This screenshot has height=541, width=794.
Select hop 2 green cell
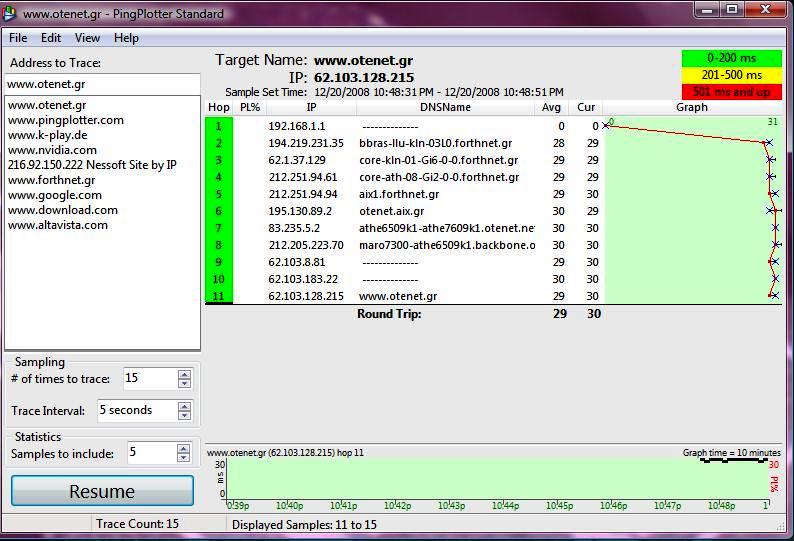click(219, 143)
